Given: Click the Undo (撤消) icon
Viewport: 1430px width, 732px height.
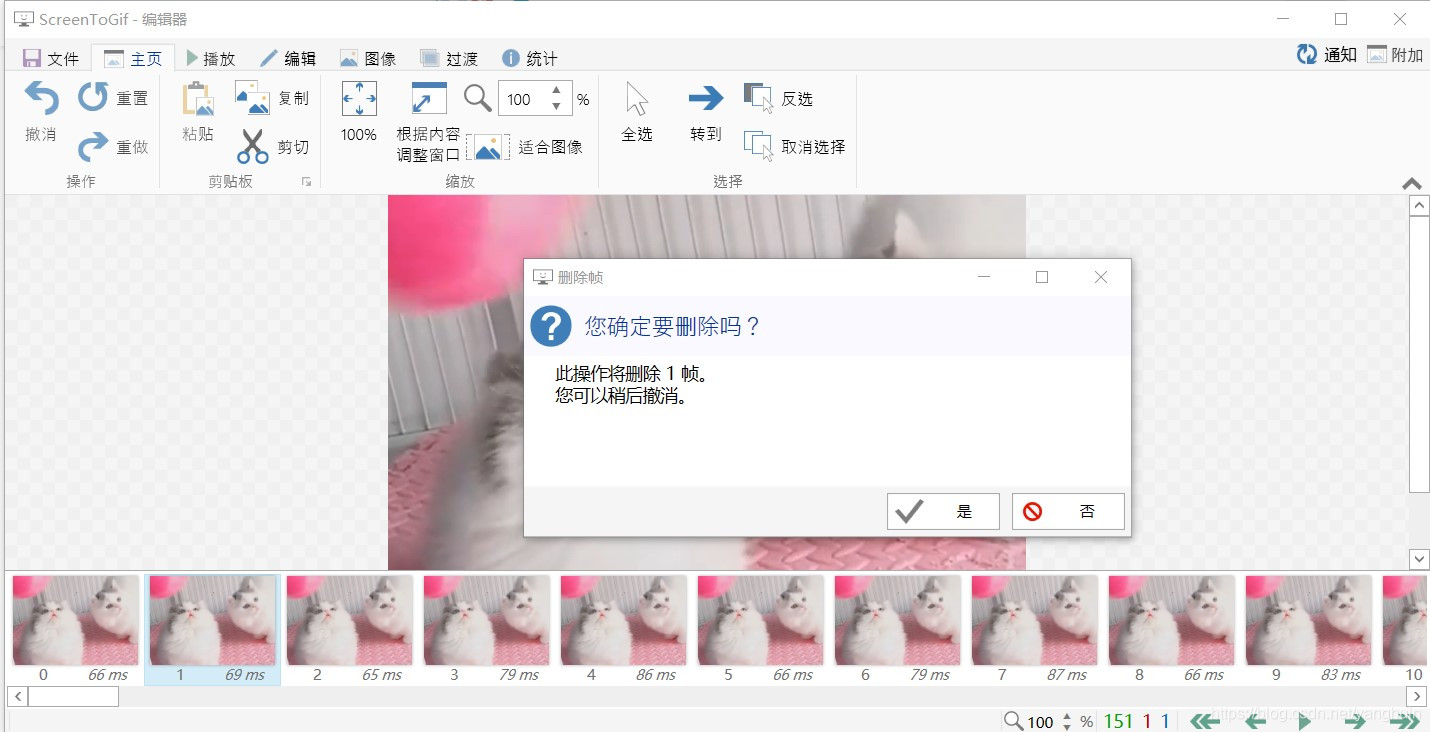Looking at the screenshot, I should click(x=41, y=99).
